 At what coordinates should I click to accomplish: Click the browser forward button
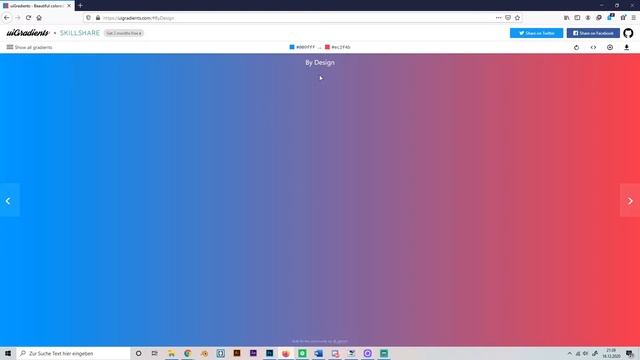[18, 18]
